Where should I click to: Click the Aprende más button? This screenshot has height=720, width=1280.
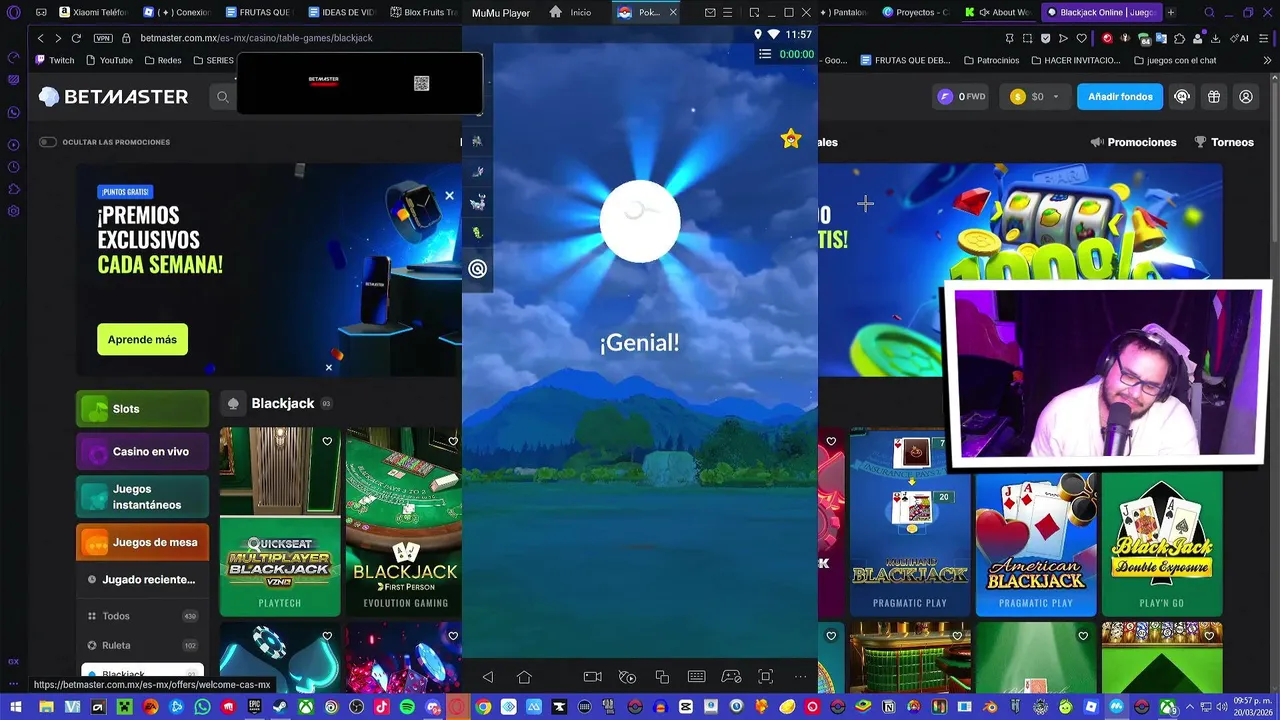tap(142, 339)
